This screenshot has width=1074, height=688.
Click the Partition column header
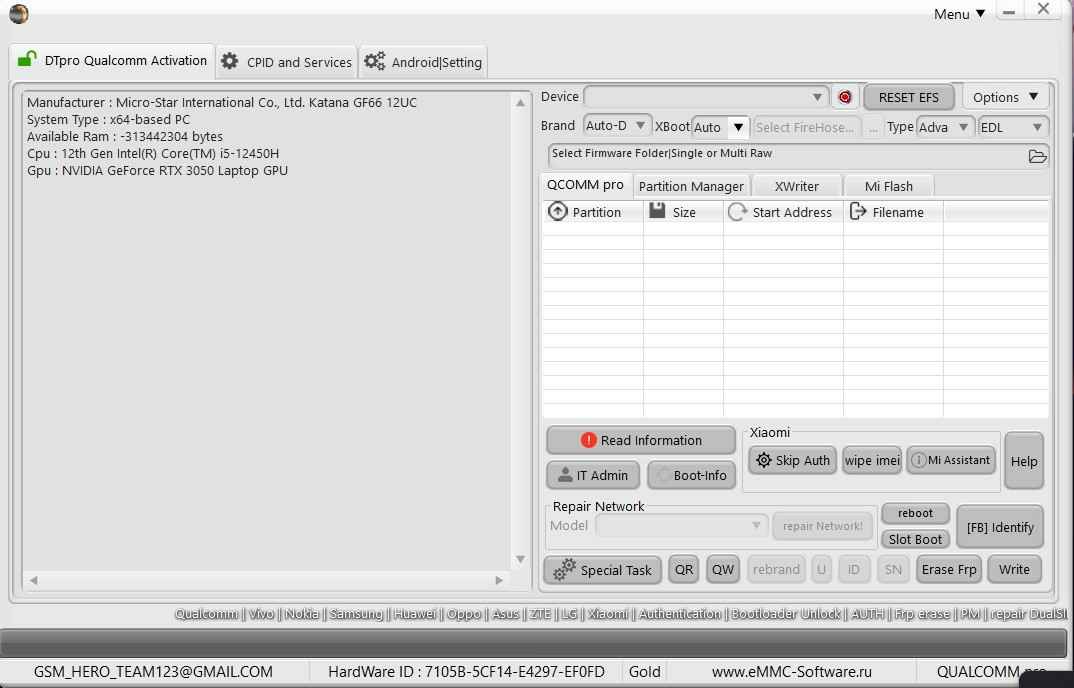coord(593,212)
